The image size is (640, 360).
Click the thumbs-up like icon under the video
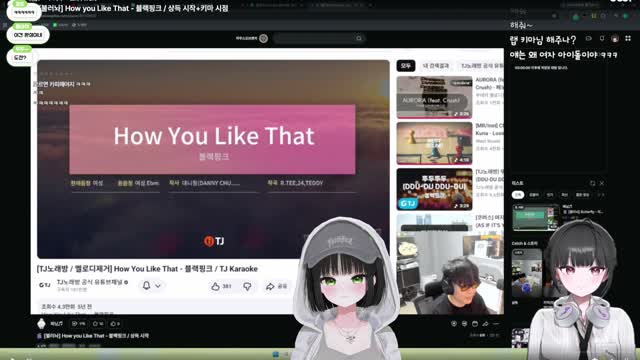[x=216, y=287]
